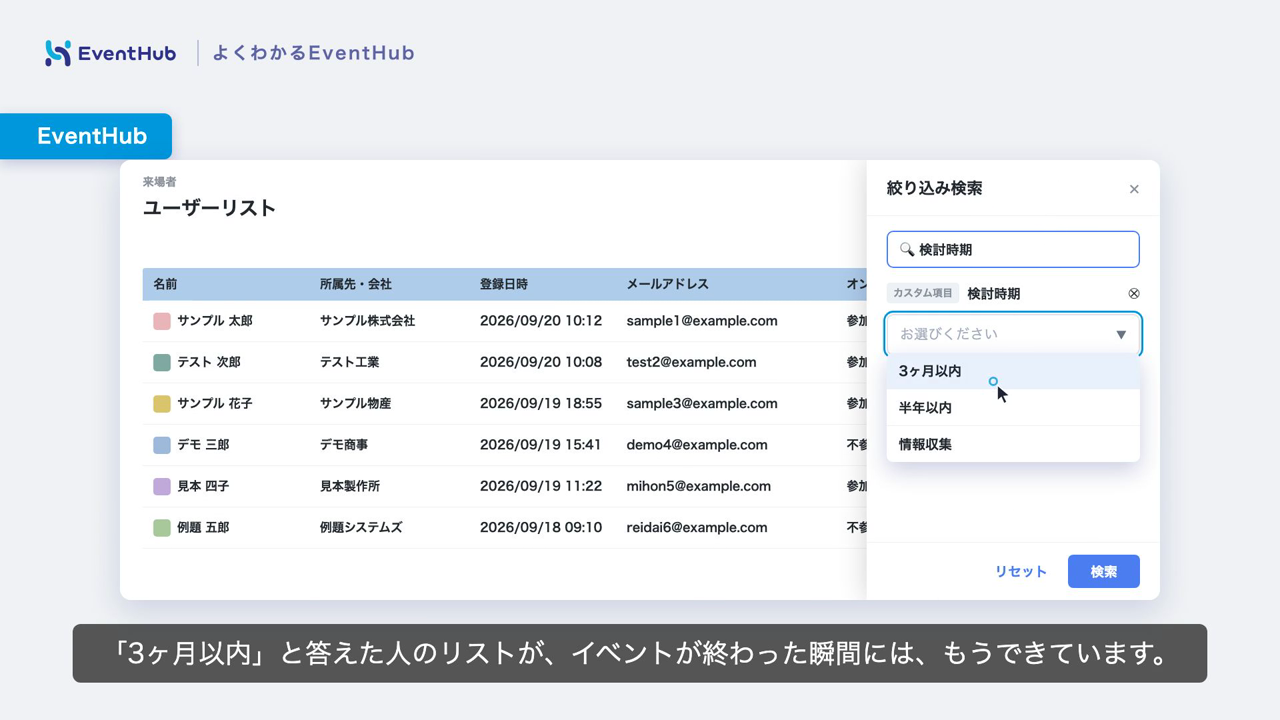Click the date 2026/09/18 09:10

click(541, 527)
